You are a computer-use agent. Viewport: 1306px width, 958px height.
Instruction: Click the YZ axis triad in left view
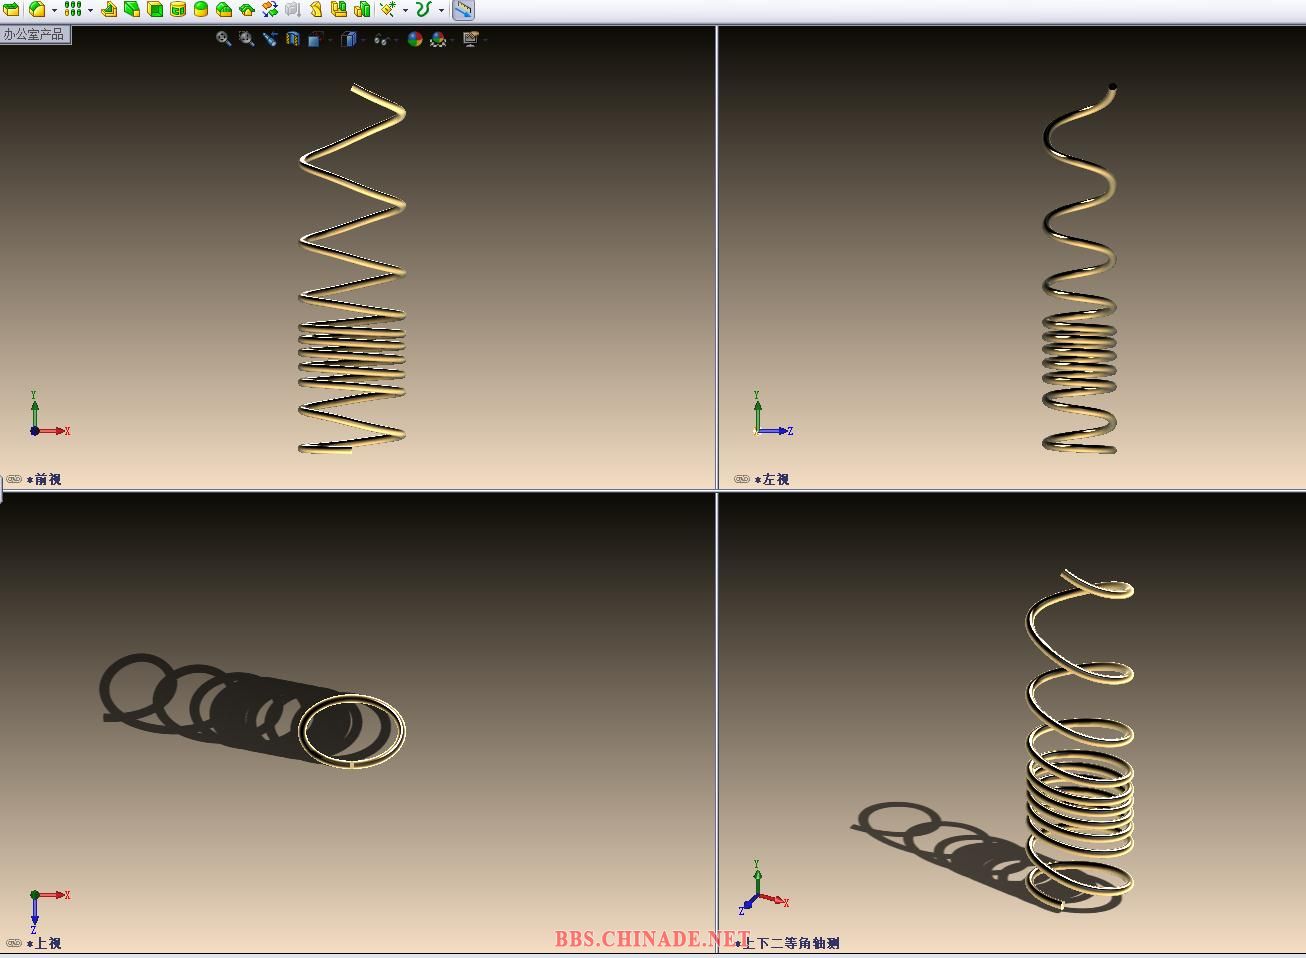pyautogui.click(x=772, y=415)
